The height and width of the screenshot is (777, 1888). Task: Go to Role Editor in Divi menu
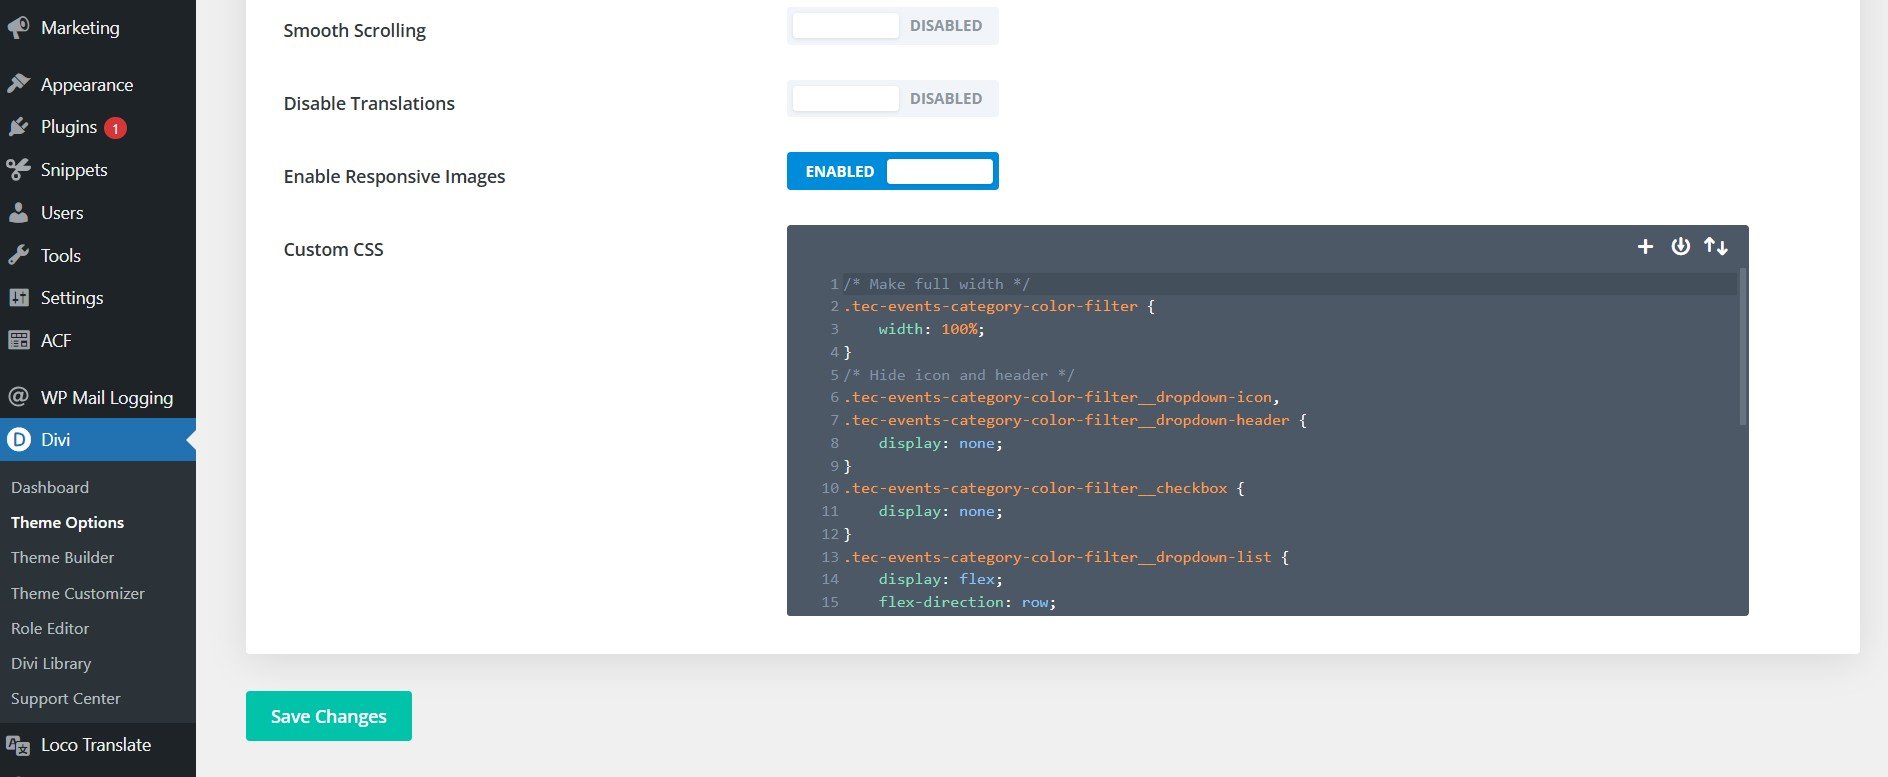coord(50,628)
